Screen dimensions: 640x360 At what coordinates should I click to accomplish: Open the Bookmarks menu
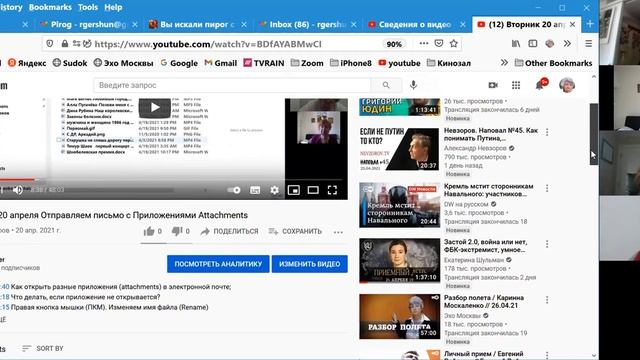click(x=50, y=7)
